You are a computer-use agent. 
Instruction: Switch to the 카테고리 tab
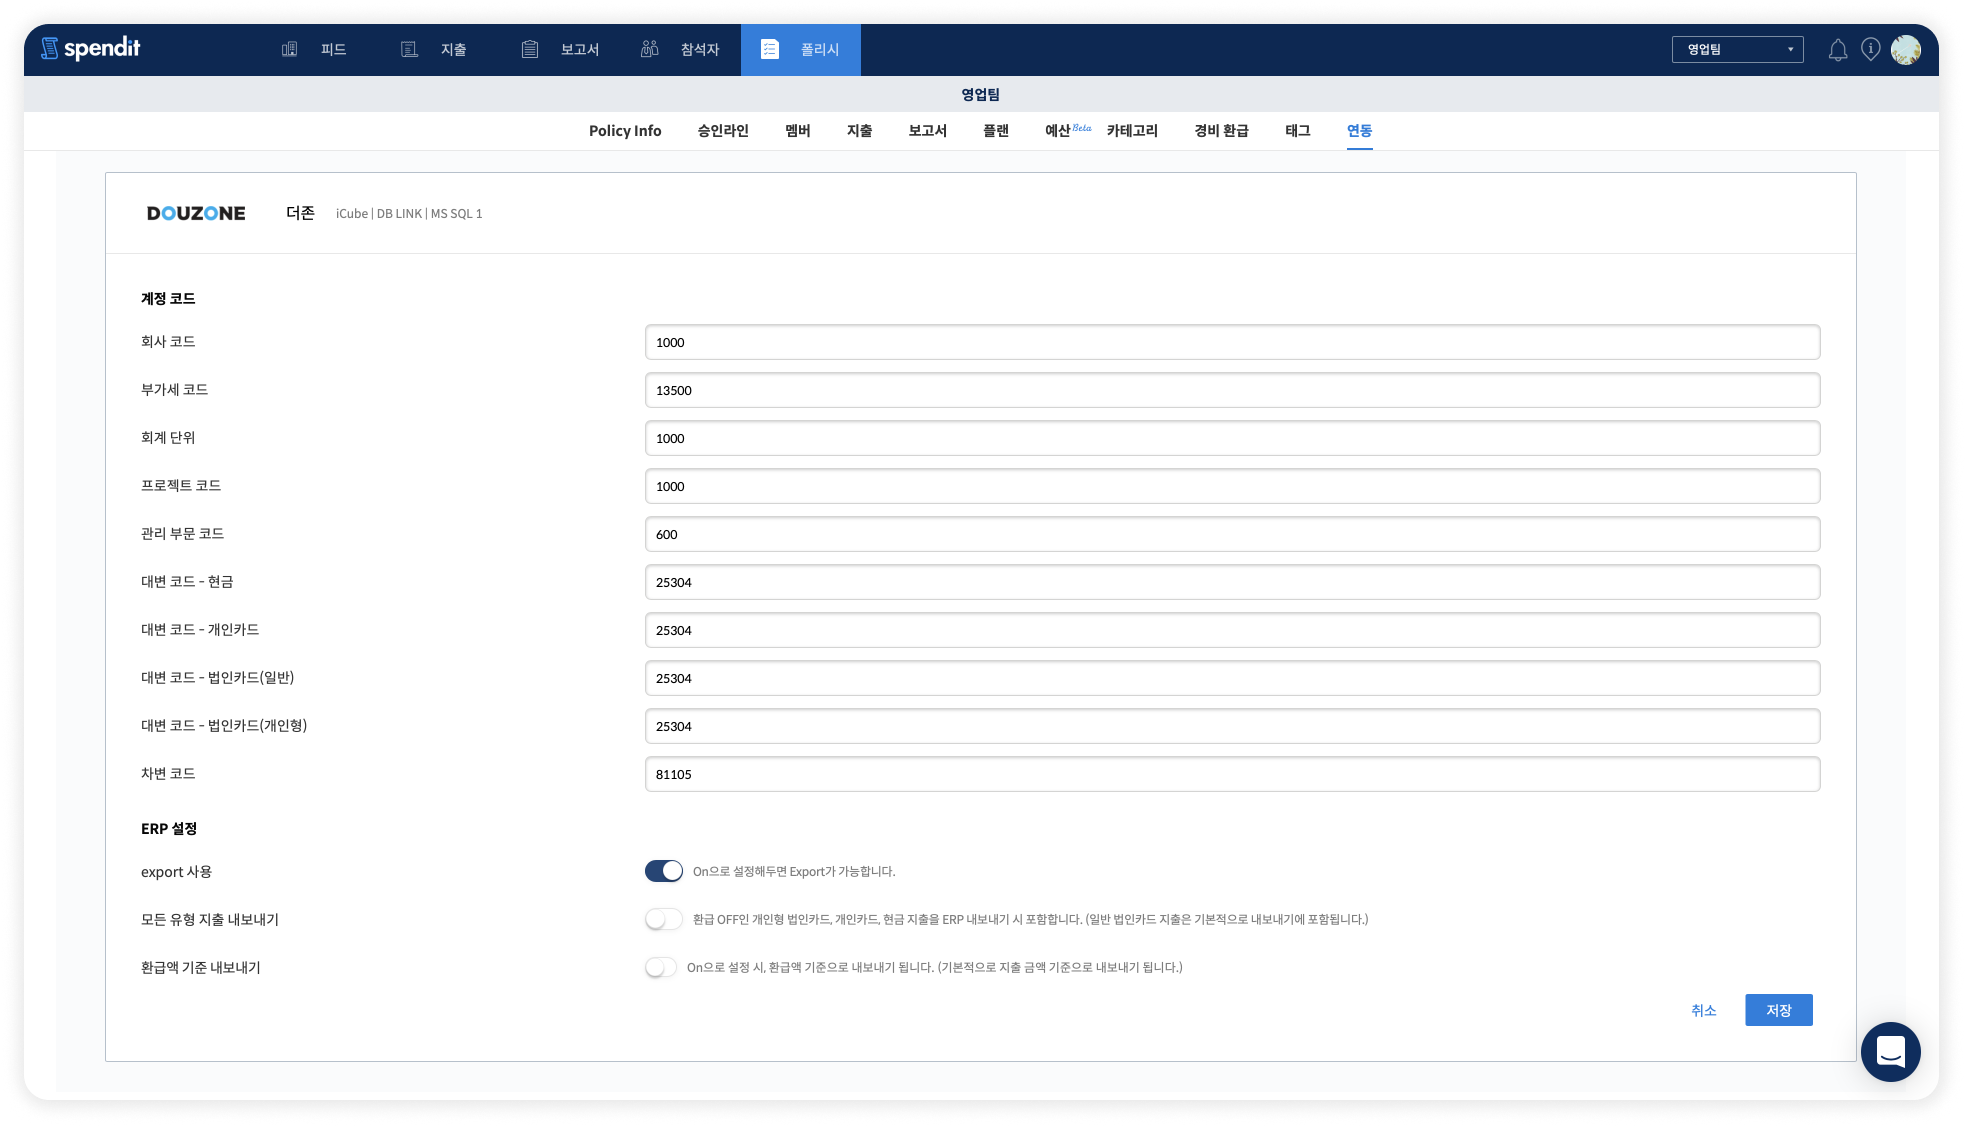coord(1132,131)
